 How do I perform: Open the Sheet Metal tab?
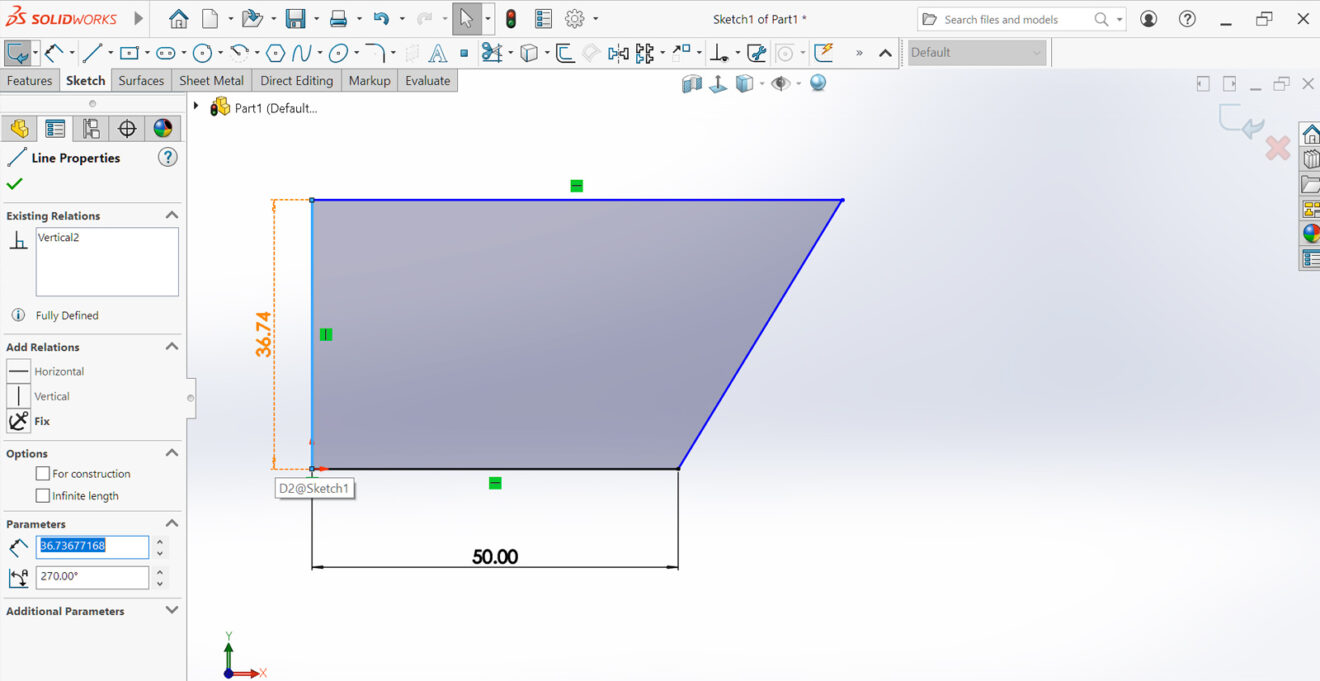point(211,81)
